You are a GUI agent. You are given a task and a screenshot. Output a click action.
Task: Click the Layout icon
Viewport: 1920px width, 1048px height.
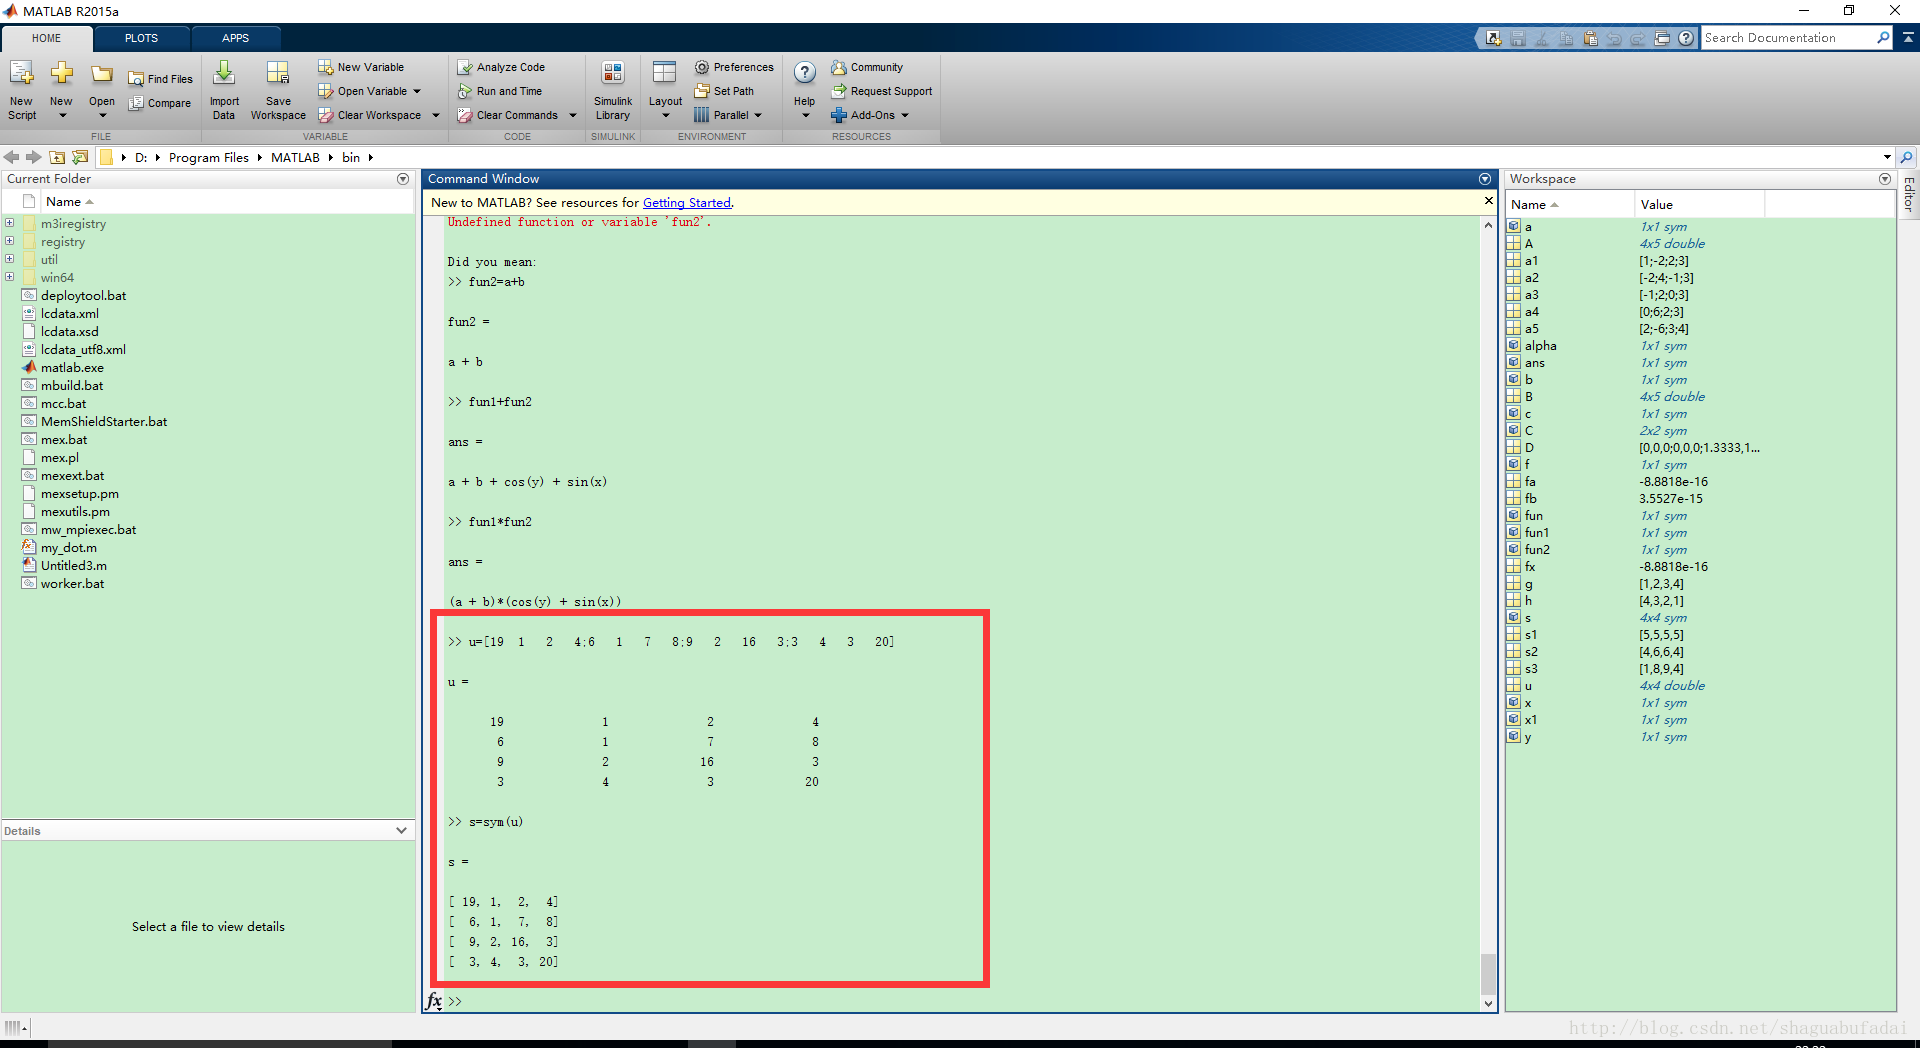pos(665,73)
